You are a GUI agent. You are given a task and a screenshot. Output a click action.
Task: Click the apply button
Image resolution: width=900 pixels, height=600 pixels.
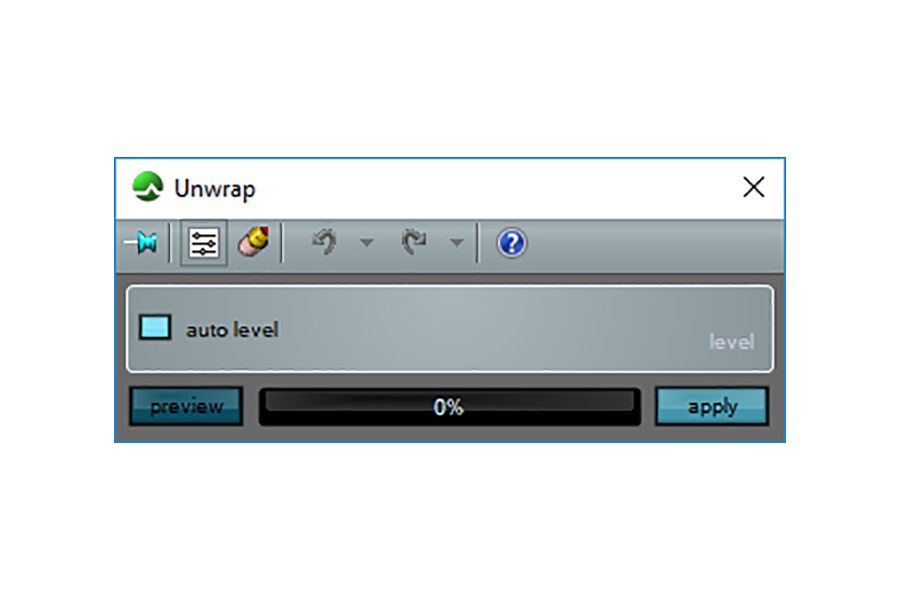point(712,407)
